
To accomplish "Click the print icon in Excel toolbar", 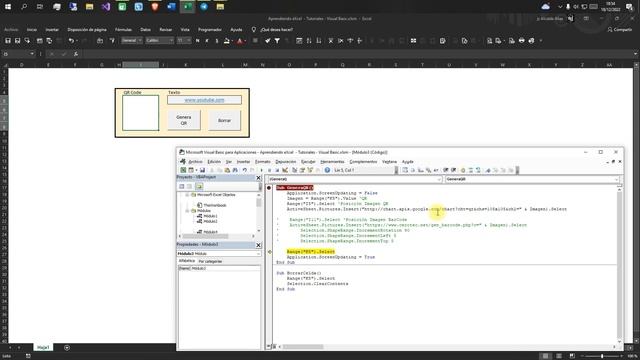I will coord(522,41).
